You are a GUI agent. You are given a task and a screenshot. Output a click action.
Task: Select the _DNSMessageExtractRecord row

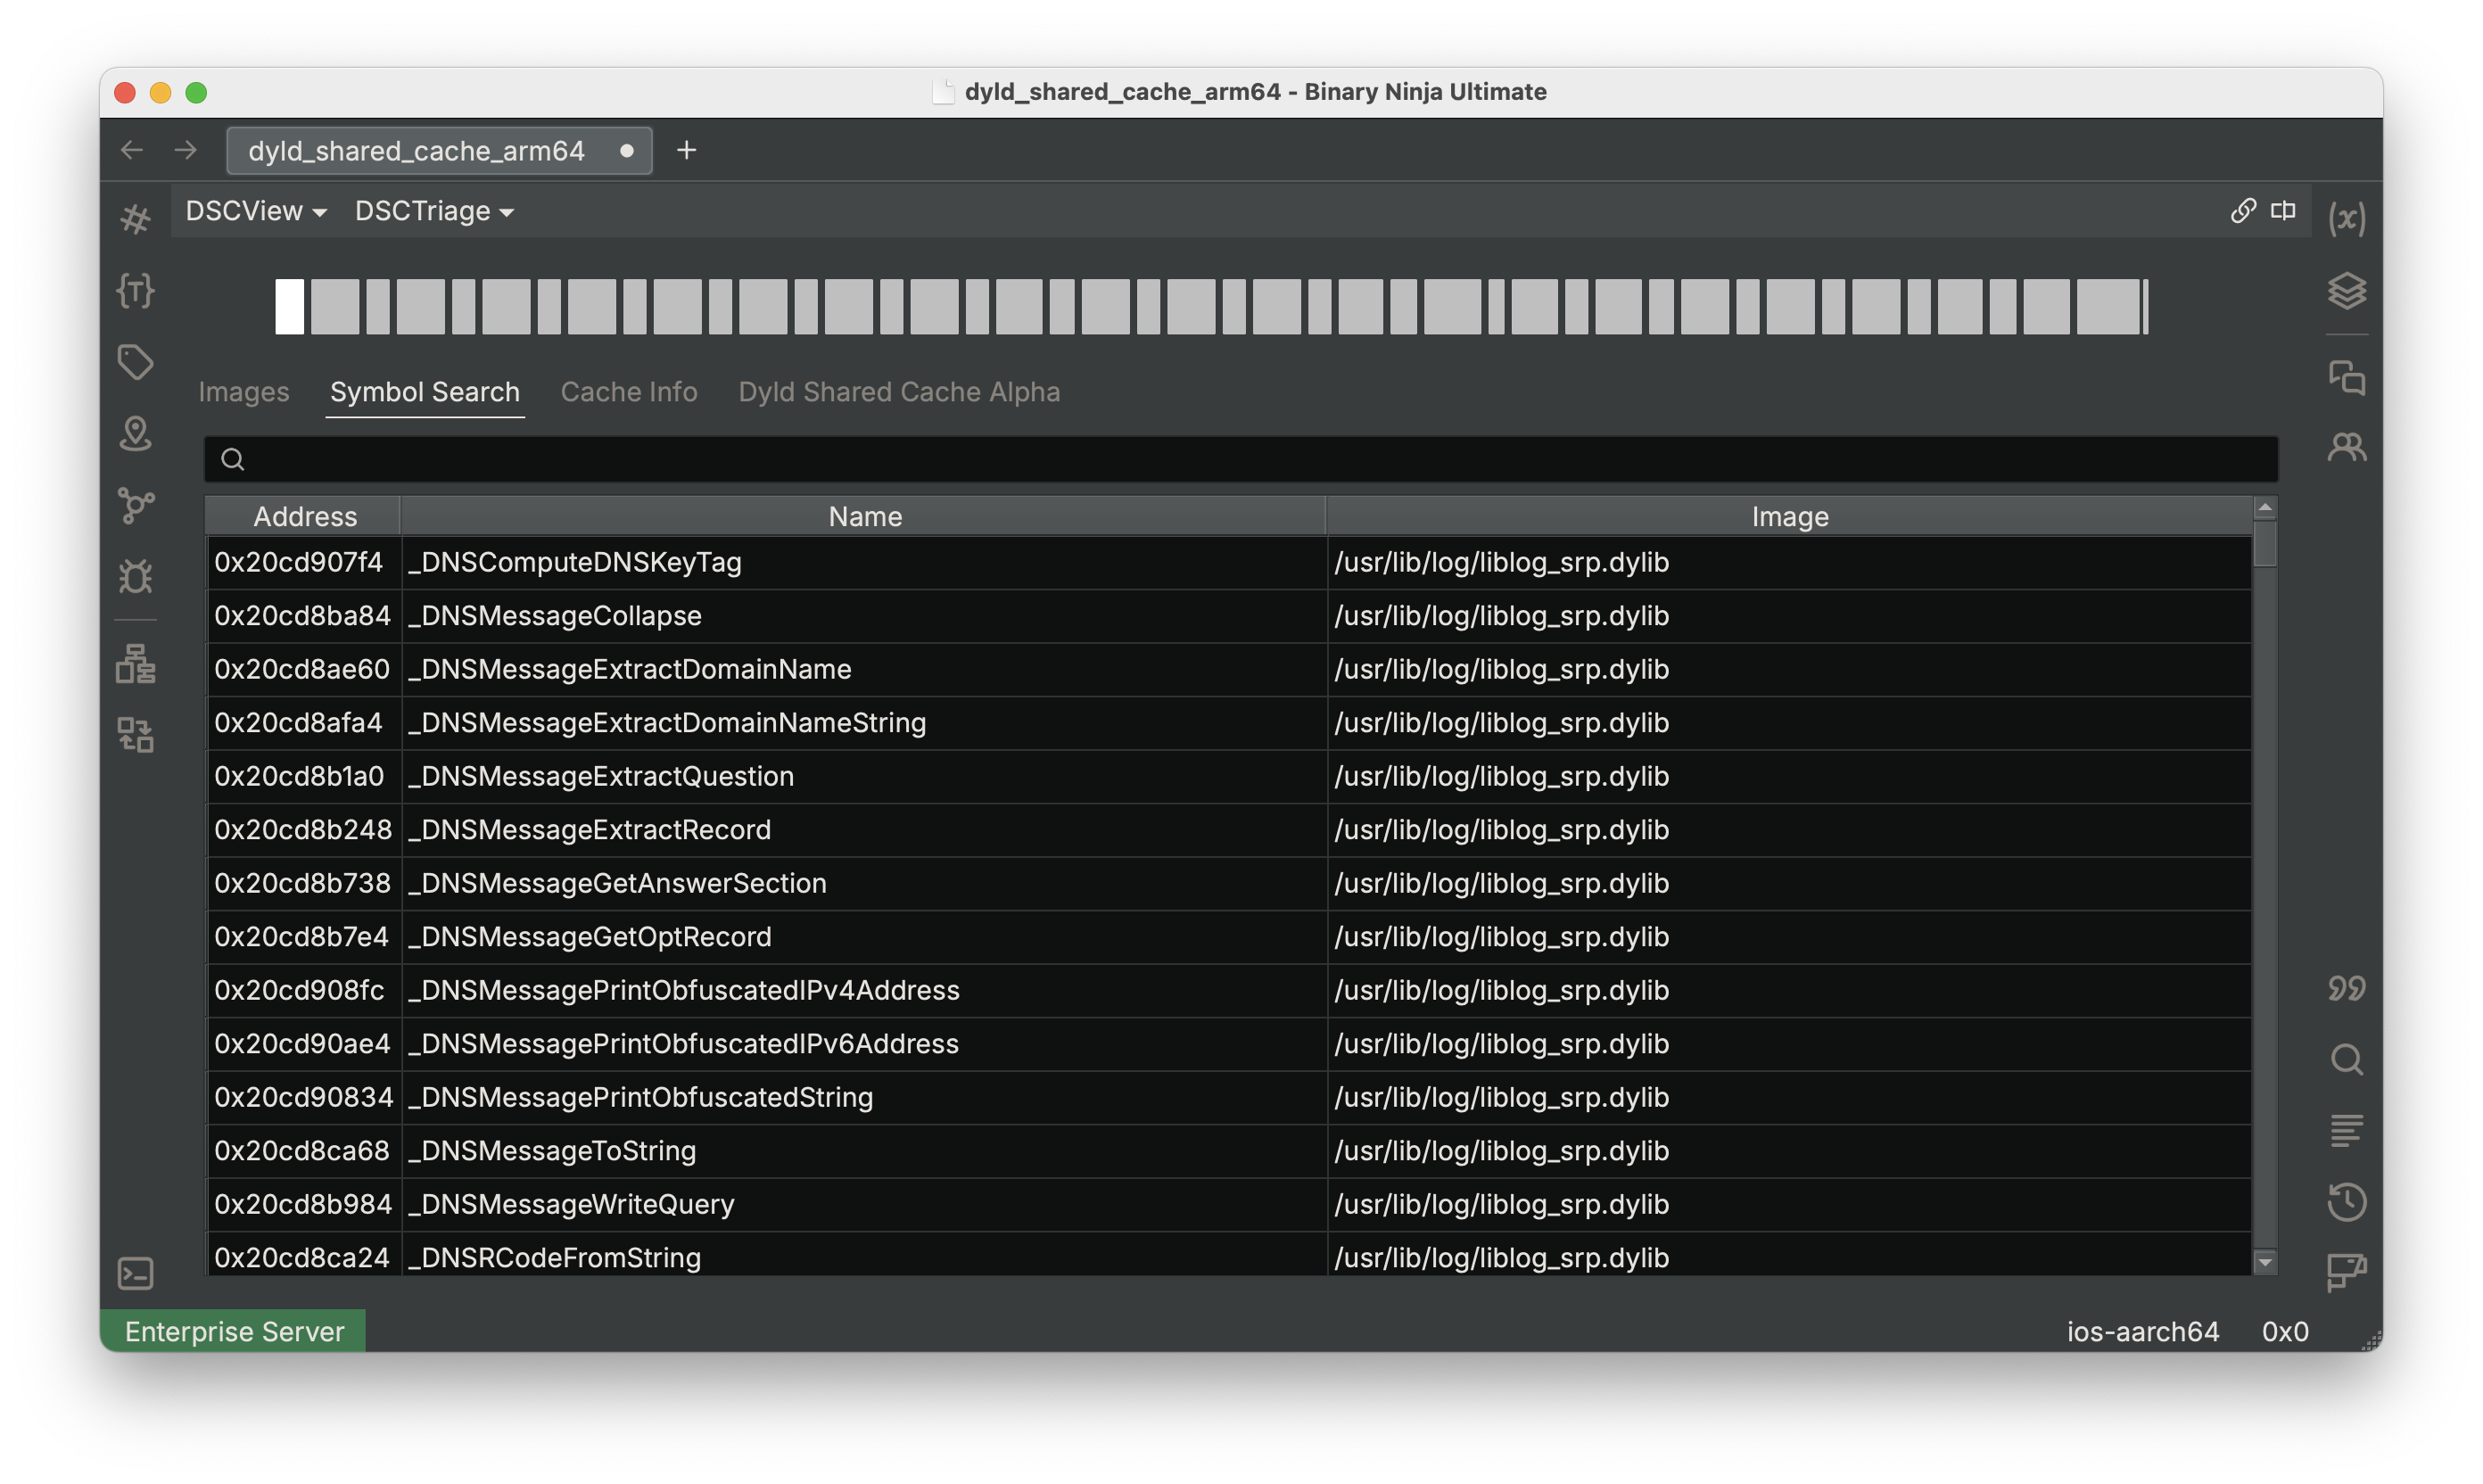(1228, 830)
